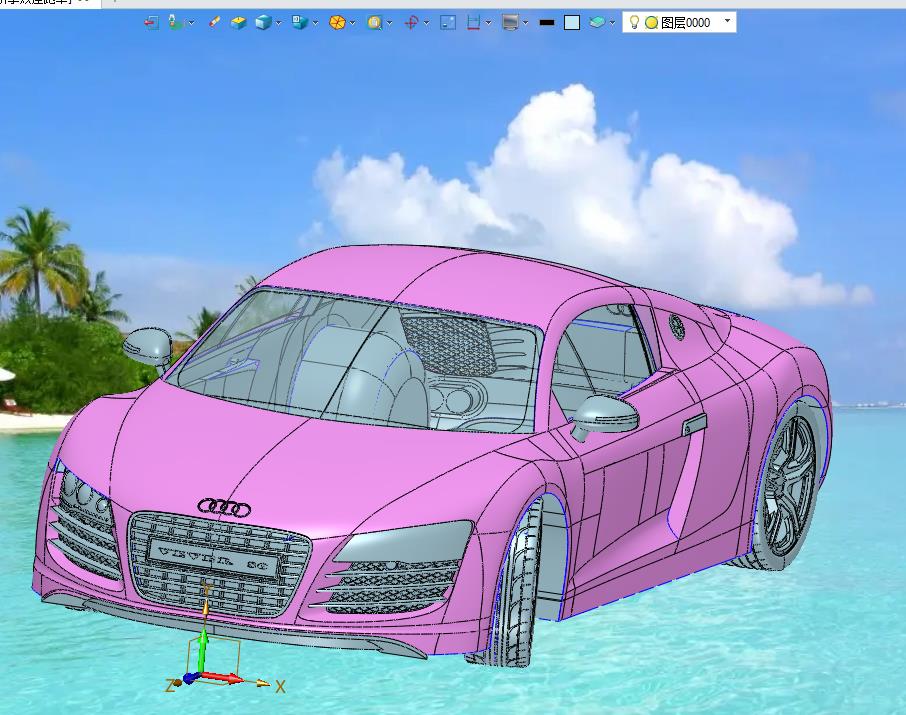Screen dimensions: 906x715
Task: Click the zoom magnifier icon
Action: (x=374, y=23)
